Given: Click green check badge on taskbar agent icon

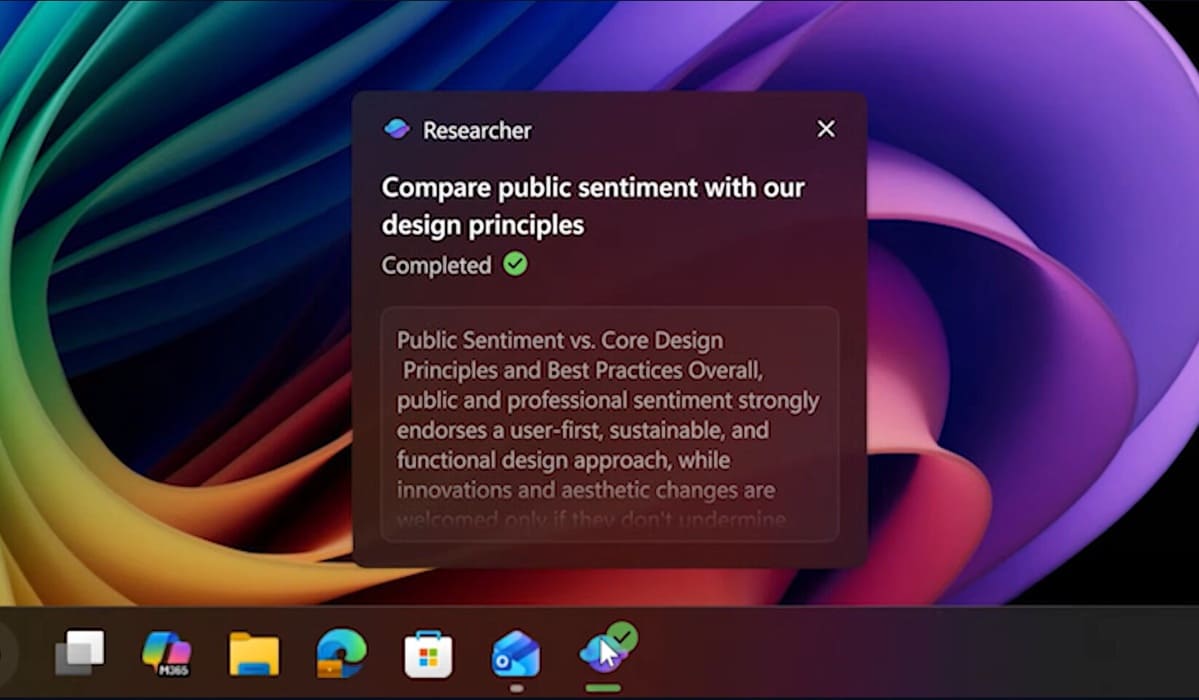Looking at the screenshot, I should pyautogui.click(x=623, y=636).
